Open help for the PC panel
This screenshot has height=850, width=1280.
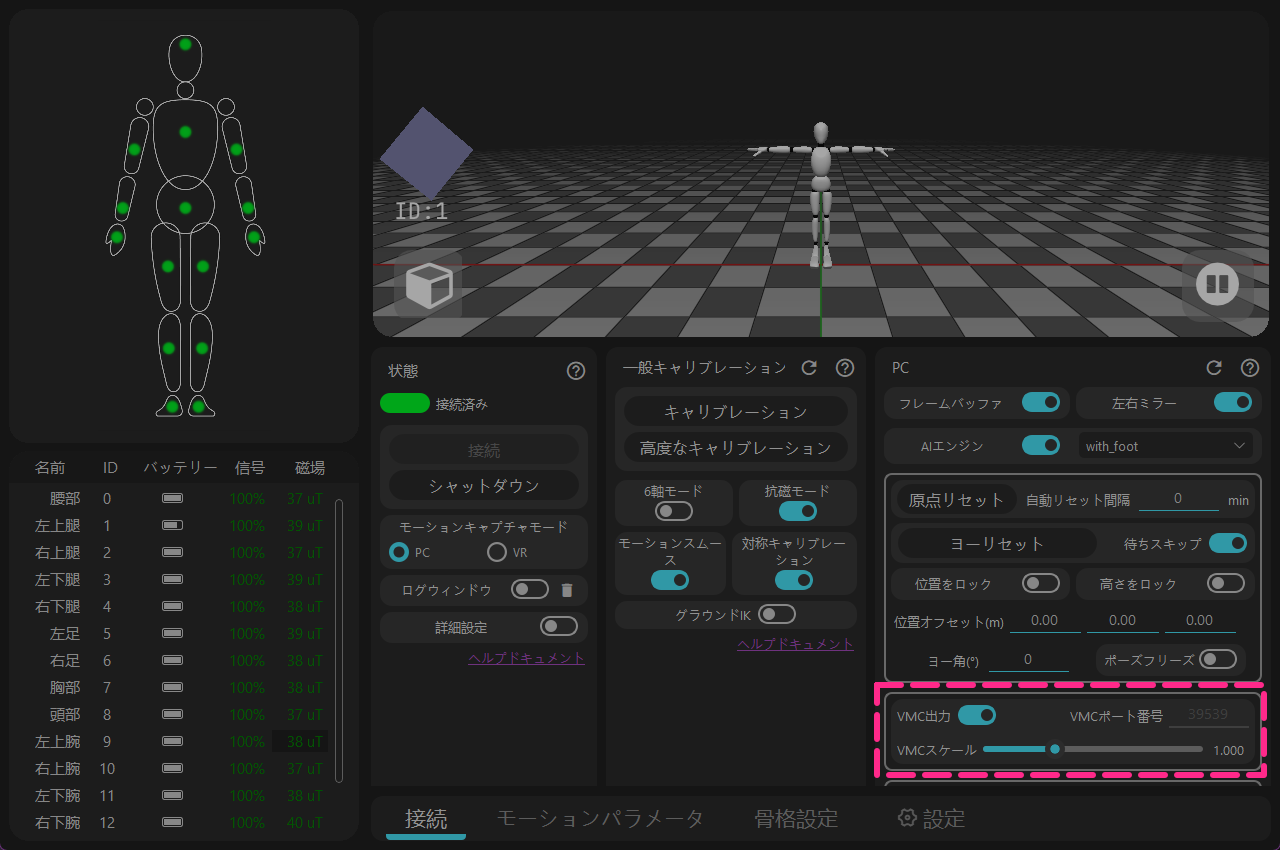[1250, 368]
